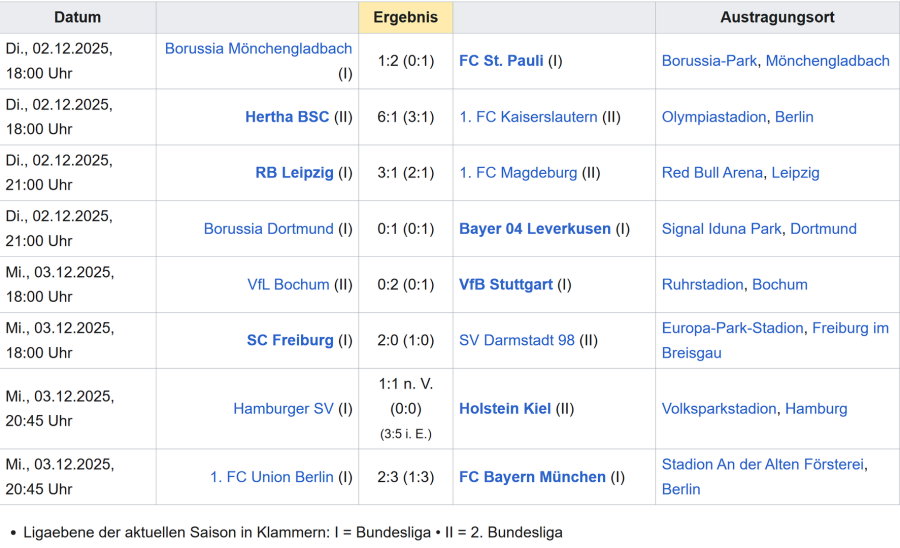Open the FC Bayern München link
Screen dimensions: 900x548
point(532,477)
